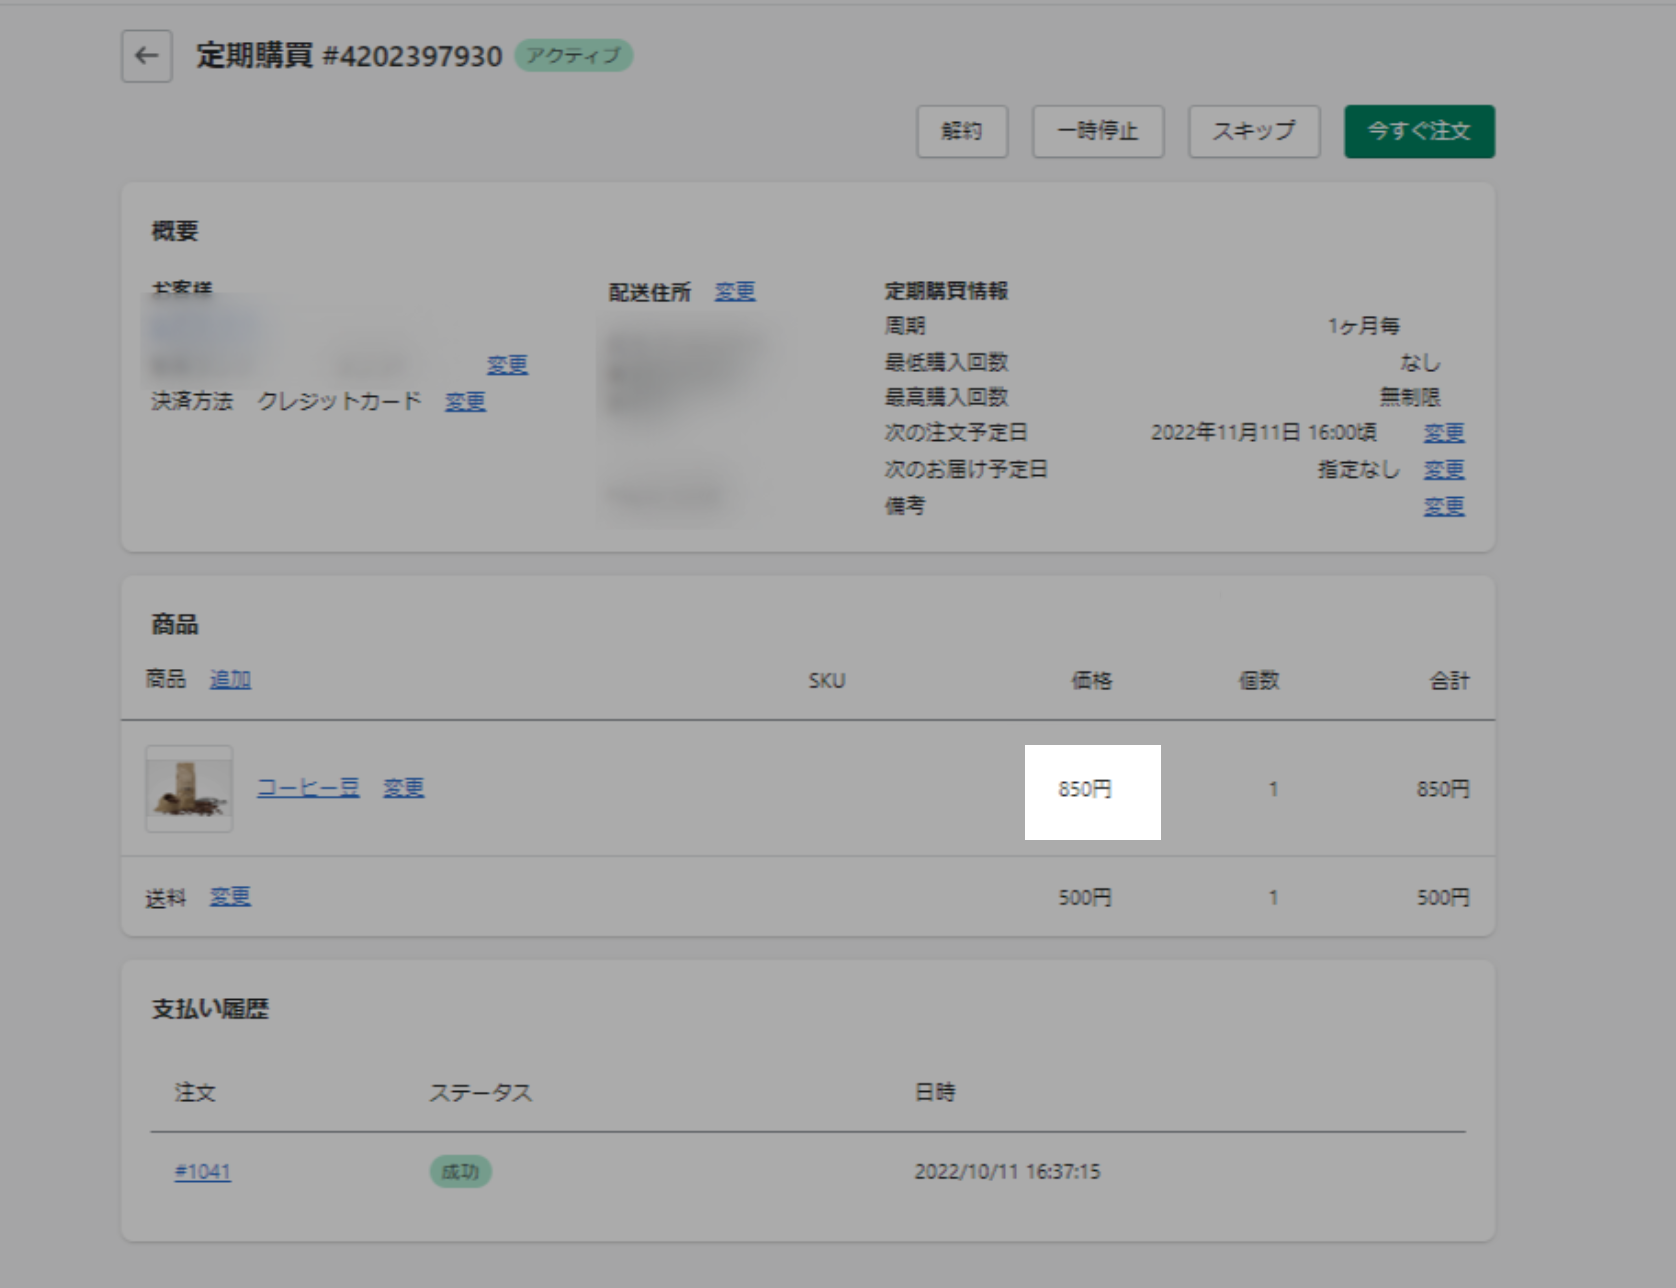Click the 指定なし delivery date value
1676x1288 pixels.
[x=1359, y=469]
